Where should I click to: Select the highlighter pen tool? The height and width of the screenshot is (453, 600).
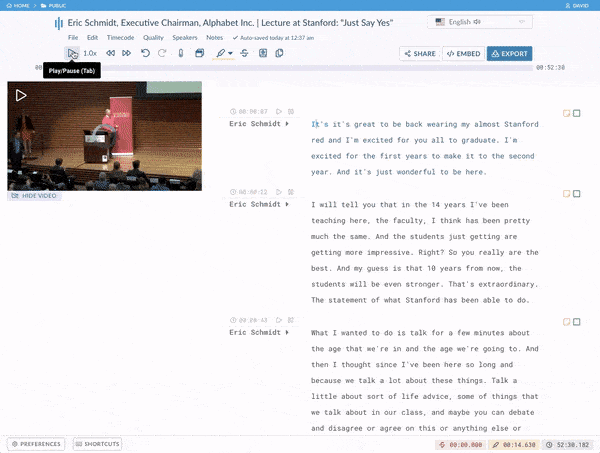pos(221,53)
